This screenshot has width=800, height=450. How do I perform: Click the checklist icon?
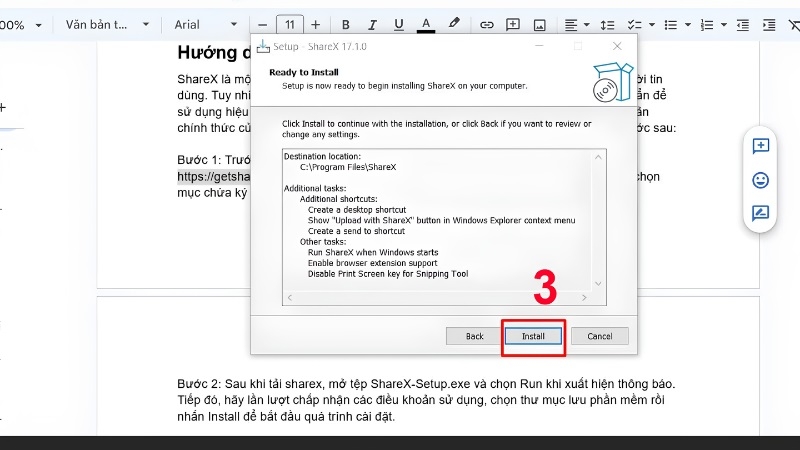coord(634,24)
